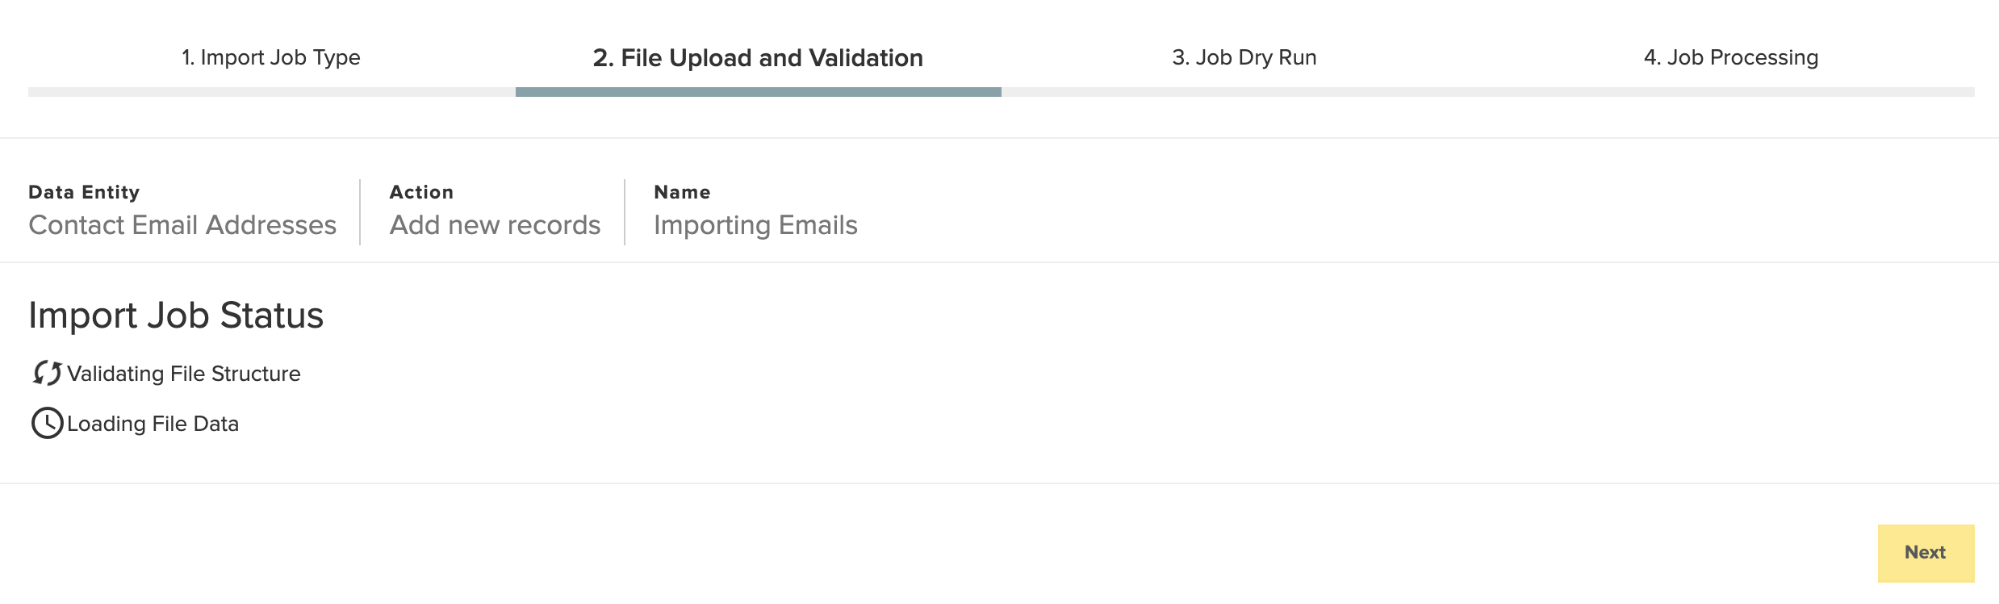The width and height of the screenshot is (1999, 604).
Task: Click the spinning refresh icon beside Validating File Structure
Action: (47, 373)
